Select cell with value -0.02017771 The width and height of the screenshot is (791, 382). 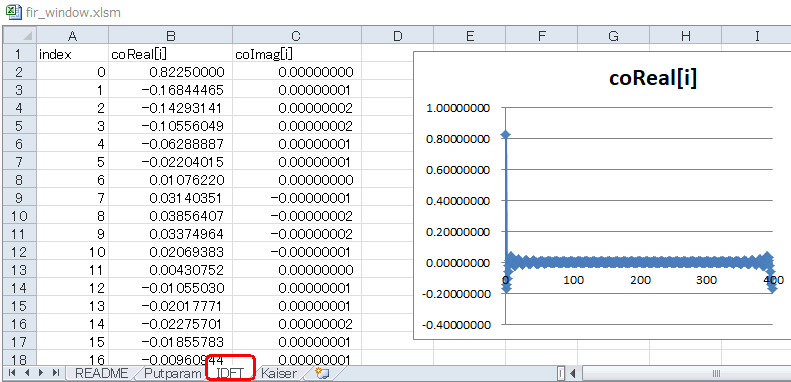pyautogui.click(x=171, y=306)
